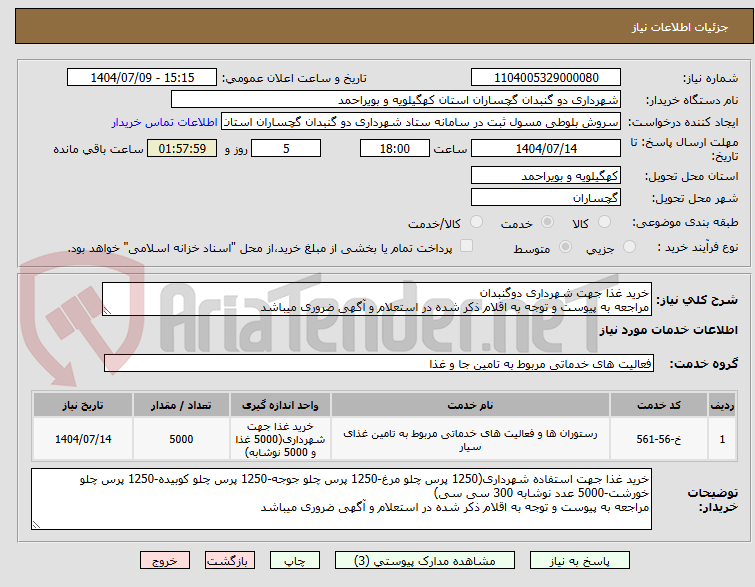Screen dimensions: 755x587
Task: Click the واحد اندازه گیری column header
Action: (280, 405)
